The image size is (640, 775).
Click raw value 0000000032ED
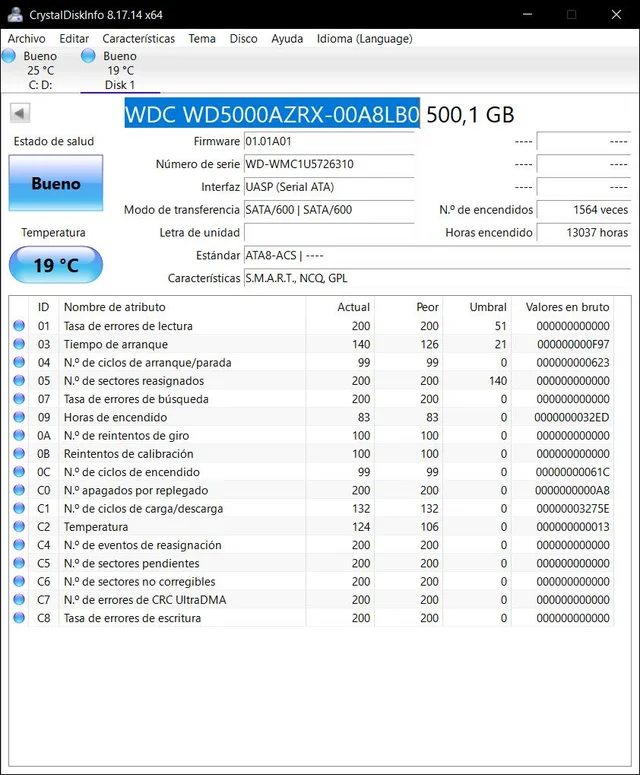tap(571, 417)
